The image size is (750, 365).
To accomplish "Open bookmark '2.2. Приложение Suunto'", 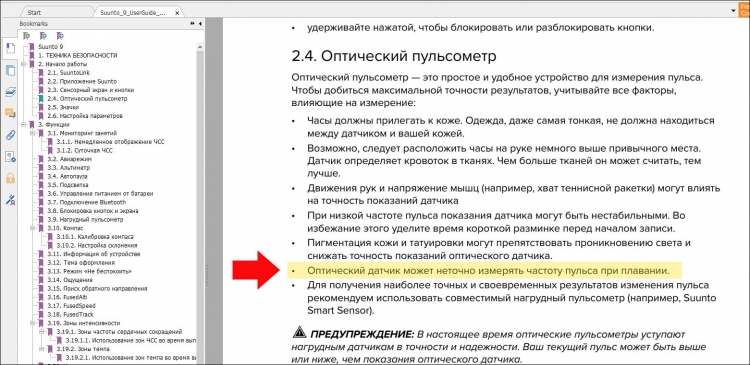I will point(82,81).
